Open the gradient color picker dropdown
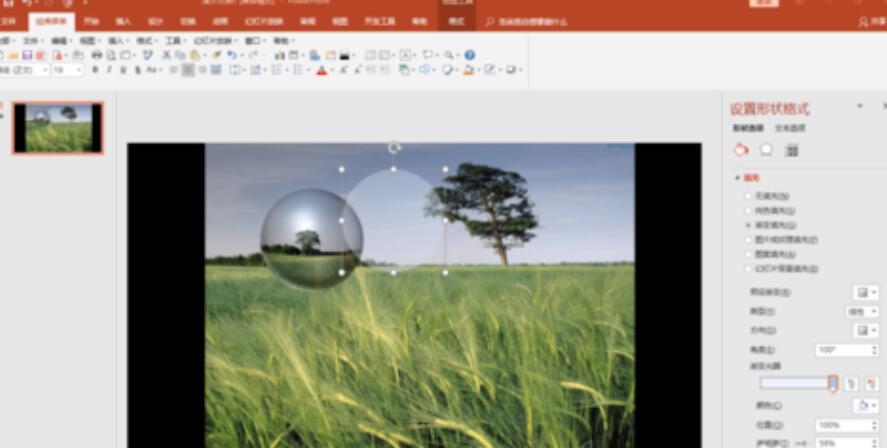Screen dimensions: 887x448 click(x=865, y=406)
